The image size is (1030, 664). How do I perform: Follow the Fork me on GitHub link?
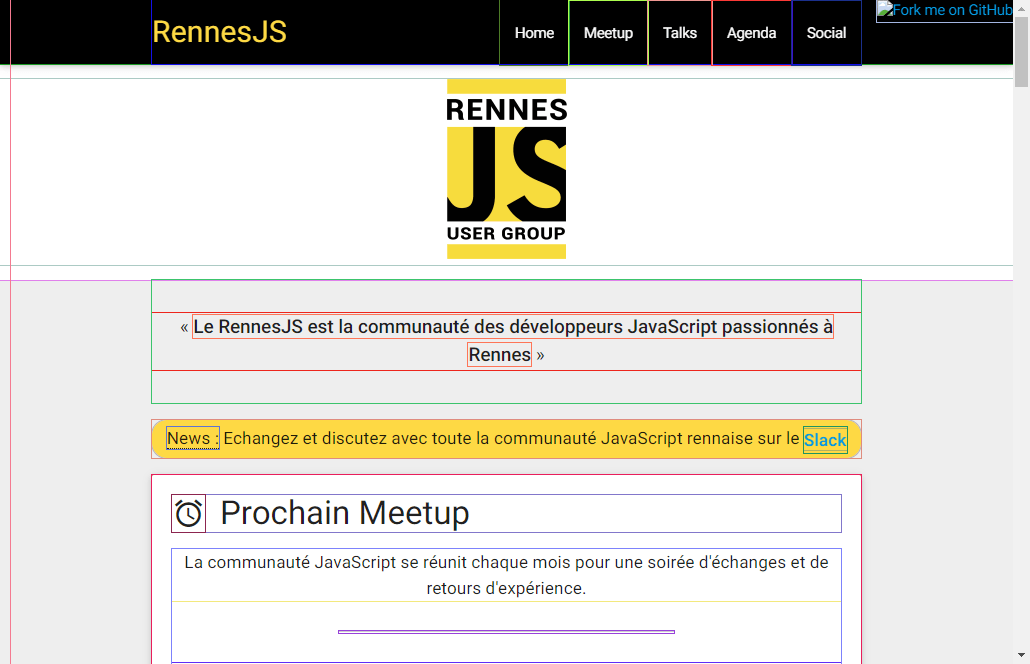945,11
